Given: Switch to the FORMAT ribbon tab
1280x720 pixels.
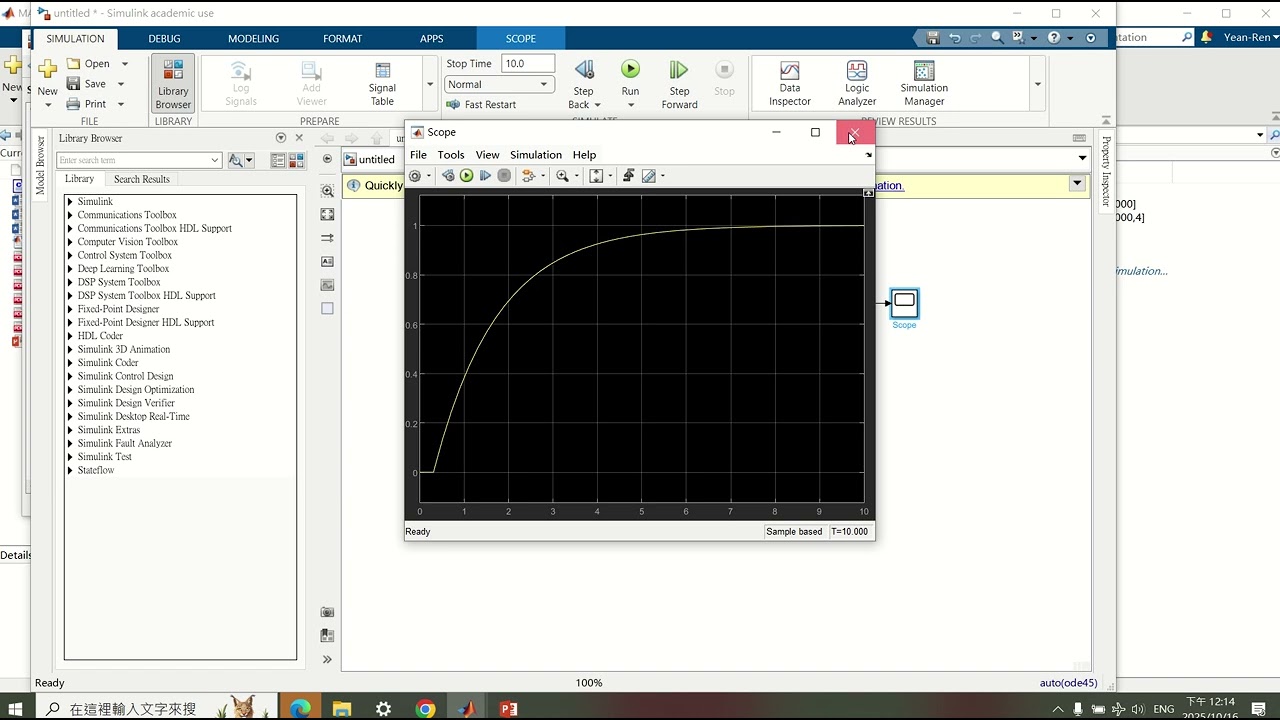Looking at the screenshot, I should coord(342,39).
